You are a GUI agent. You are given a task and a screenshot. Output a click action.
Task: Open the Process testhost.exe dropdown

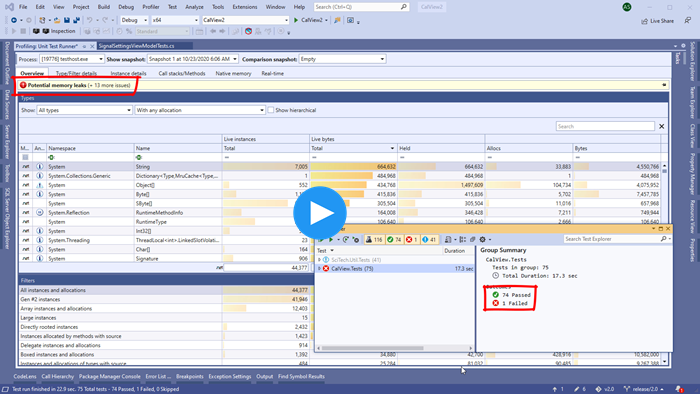point(72,59)
